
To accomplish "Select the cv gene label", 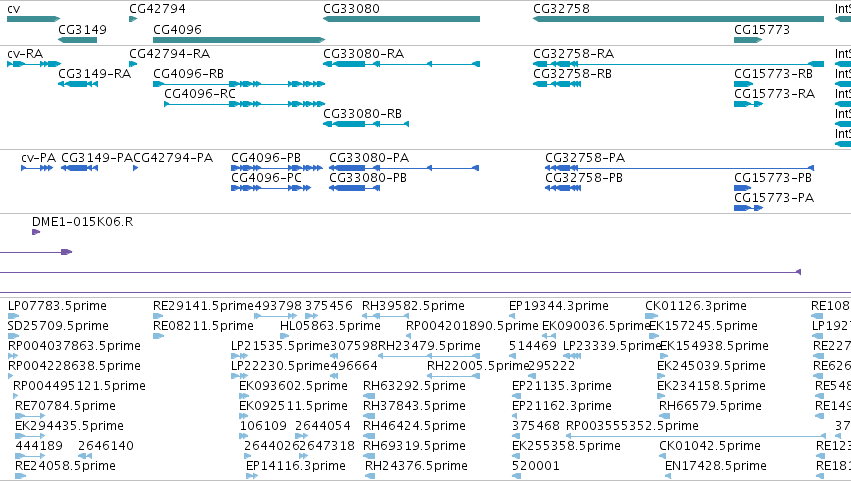I will tap(14, 9).
